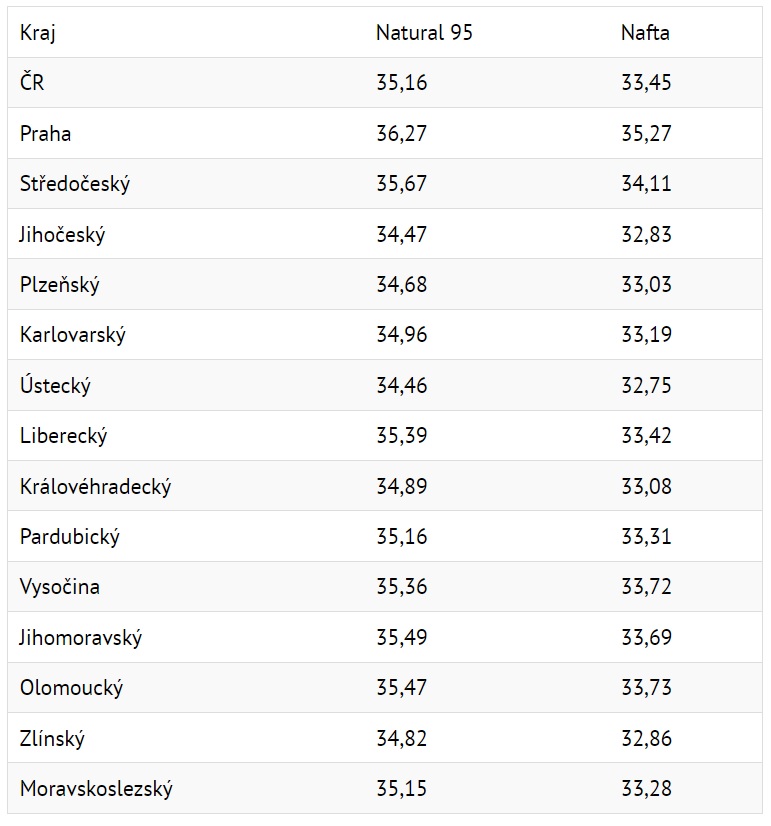Click the Nafta column header
Screen dimensions: 771x826
645,33
